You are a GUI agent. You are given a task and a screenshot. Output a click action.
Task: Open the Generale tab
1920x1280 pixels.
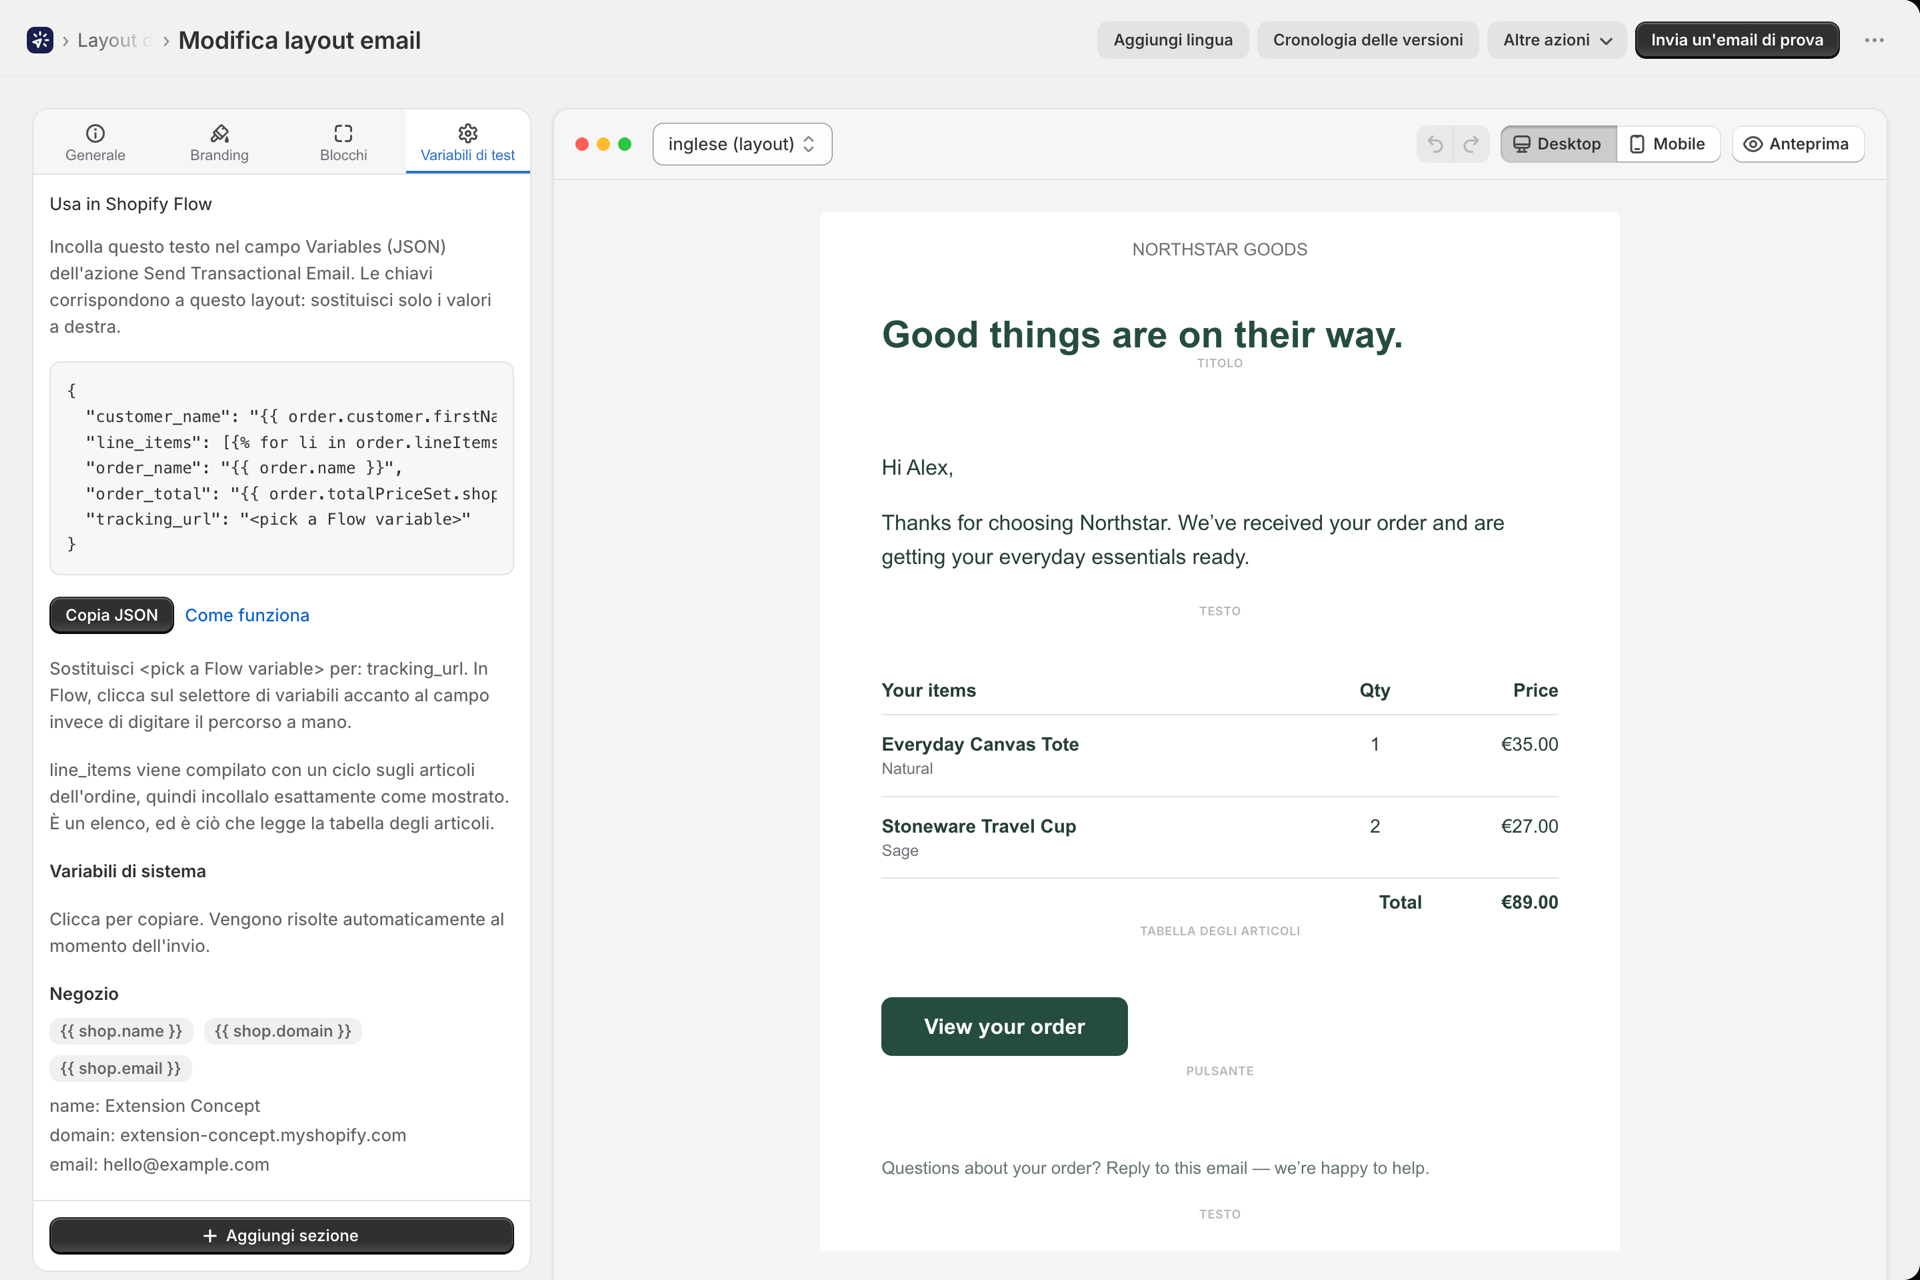pos(95,143)
